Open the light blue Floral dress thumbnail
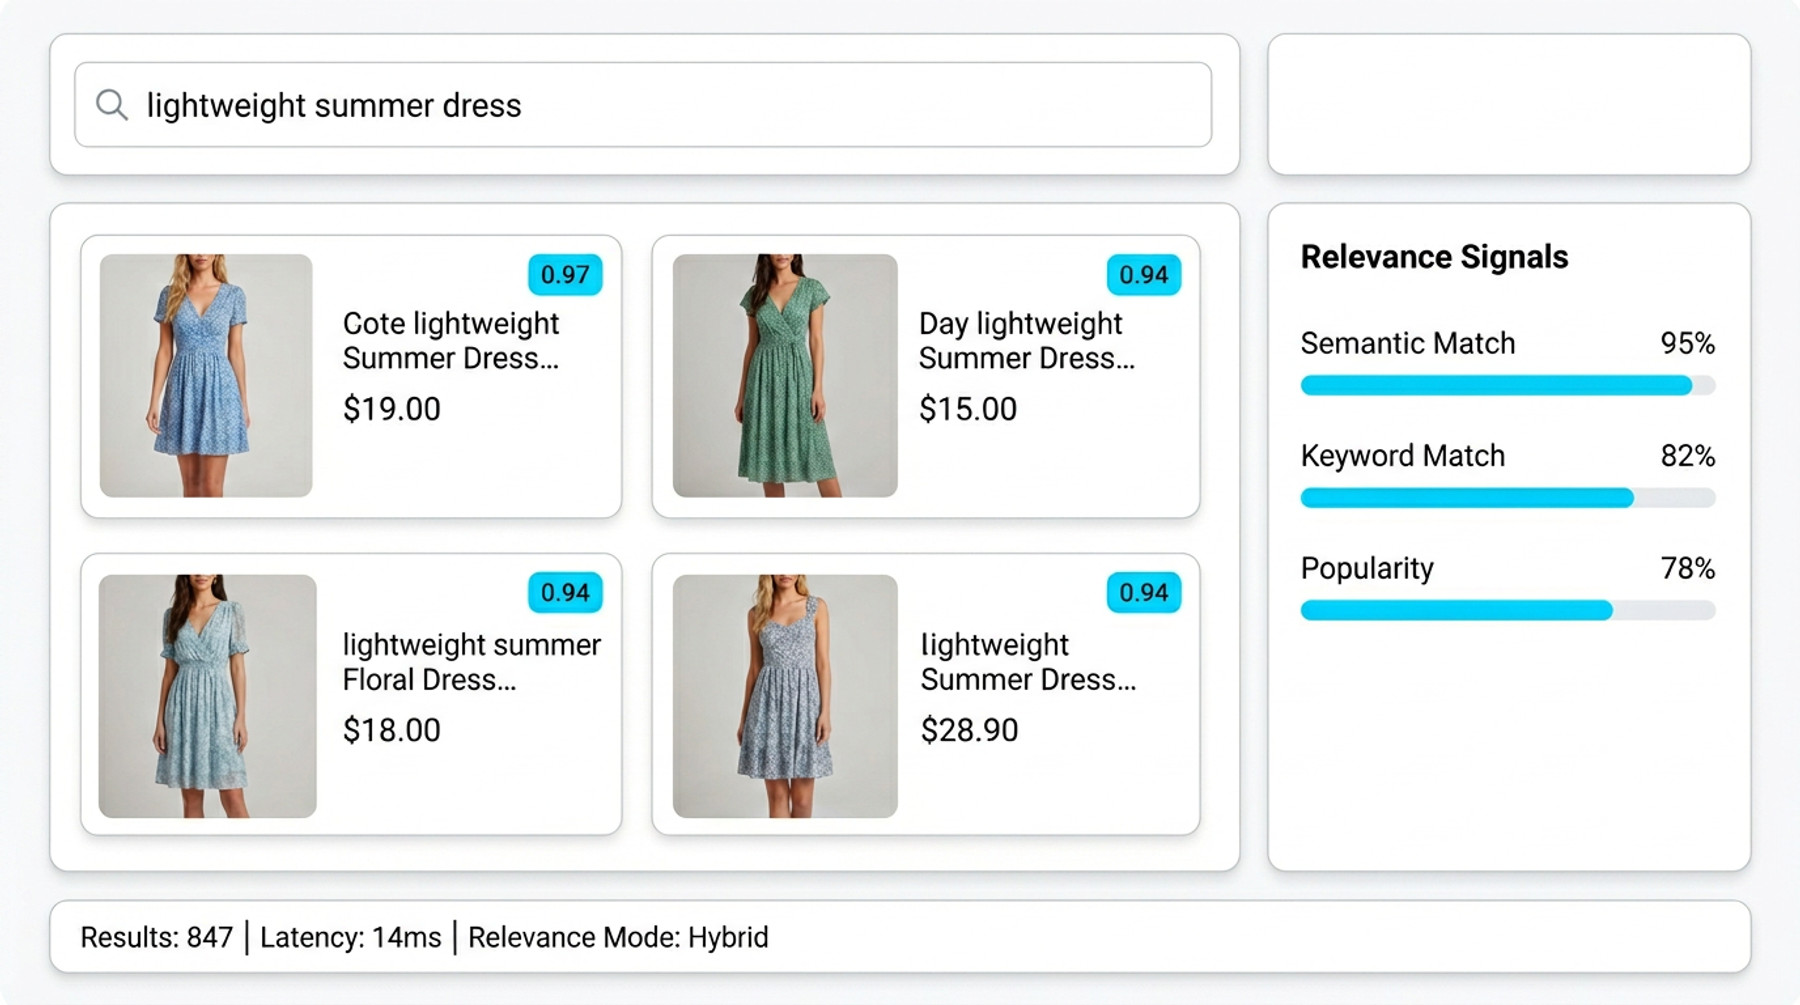Screen dimensions: 1800x1005 click(x=207, y=696)
